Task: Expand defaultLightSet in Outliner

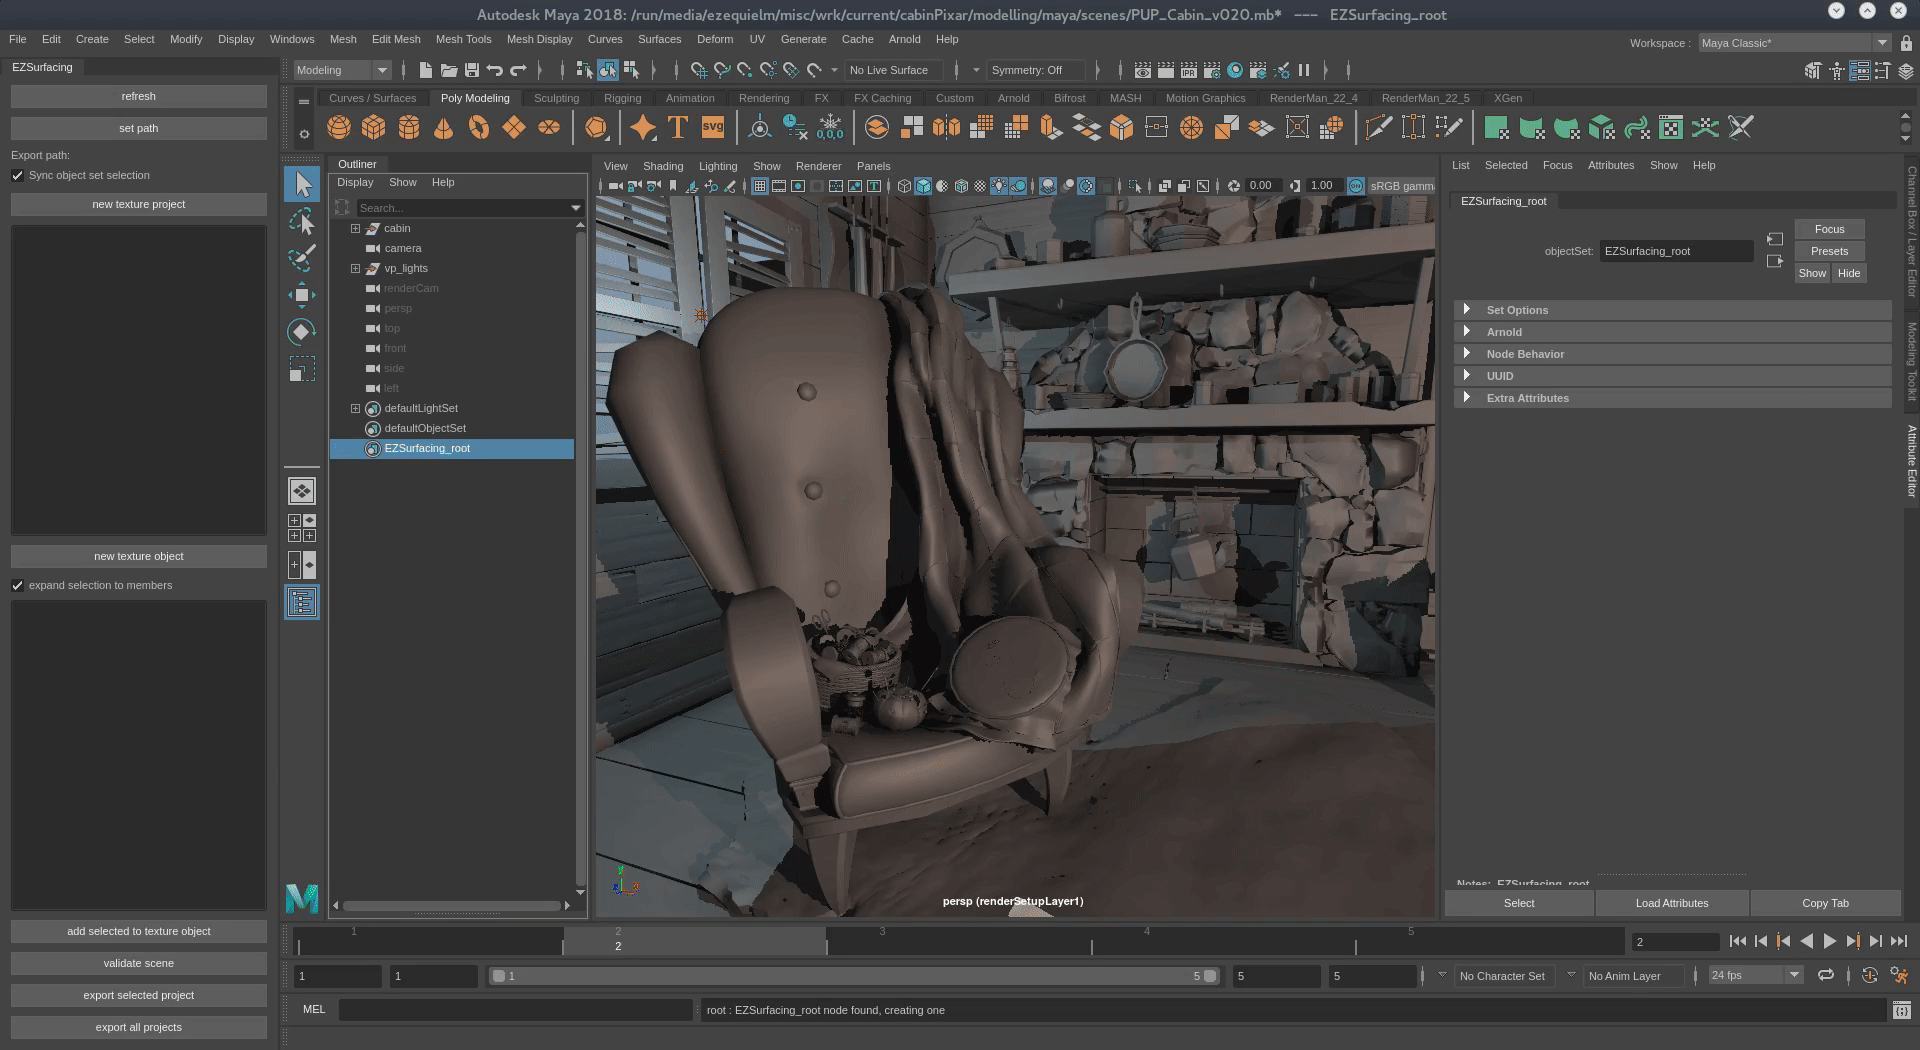Action: [355, 408]
